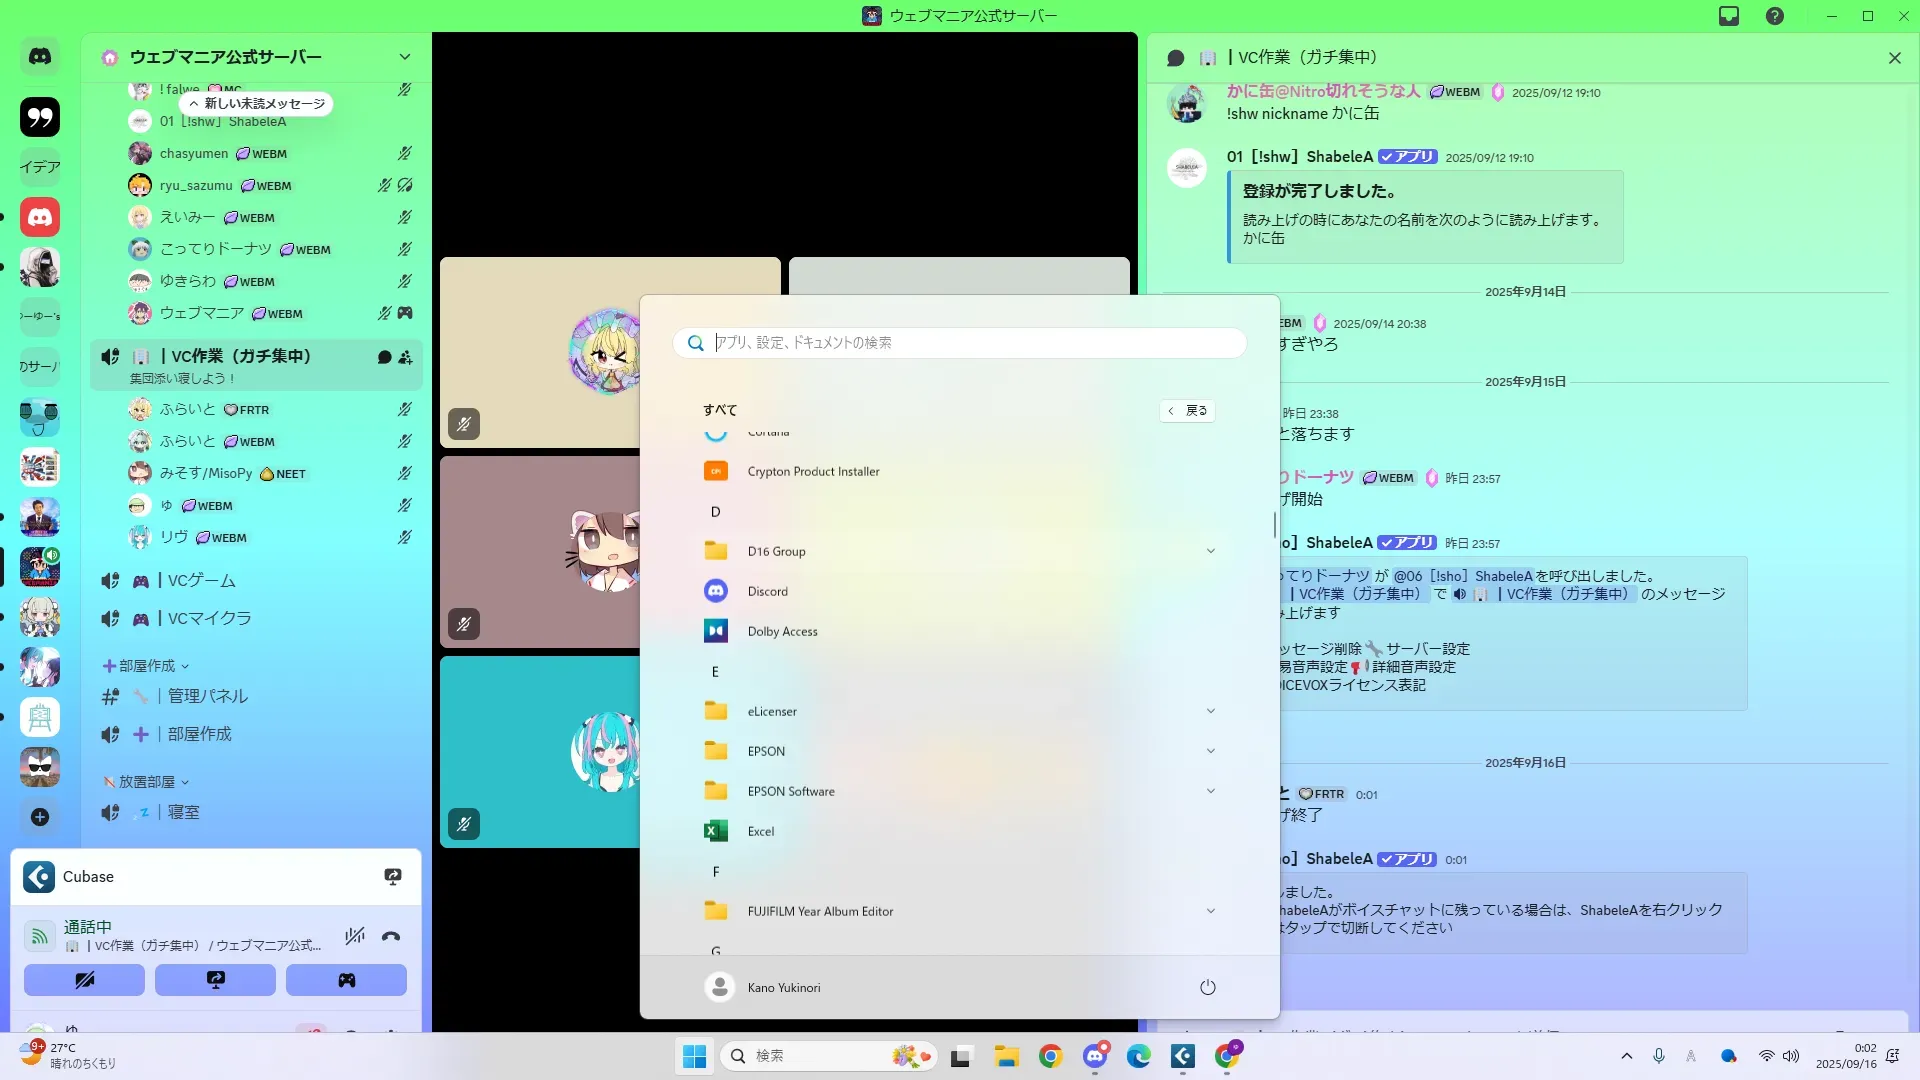1920x1080 pixels.
Task: Click the Discord inbox icon in title bar
Action: [x=1729, y=16]
